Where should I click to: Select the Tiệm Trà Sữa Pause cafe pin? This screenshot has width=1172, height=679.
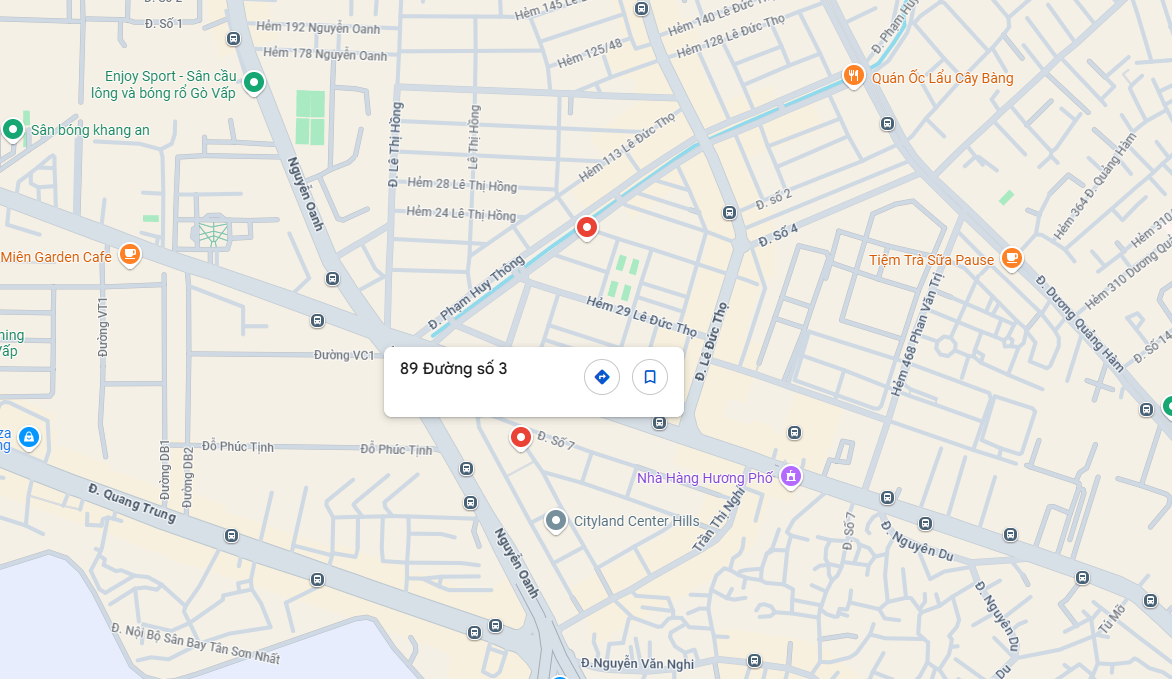pos(1011,259)
